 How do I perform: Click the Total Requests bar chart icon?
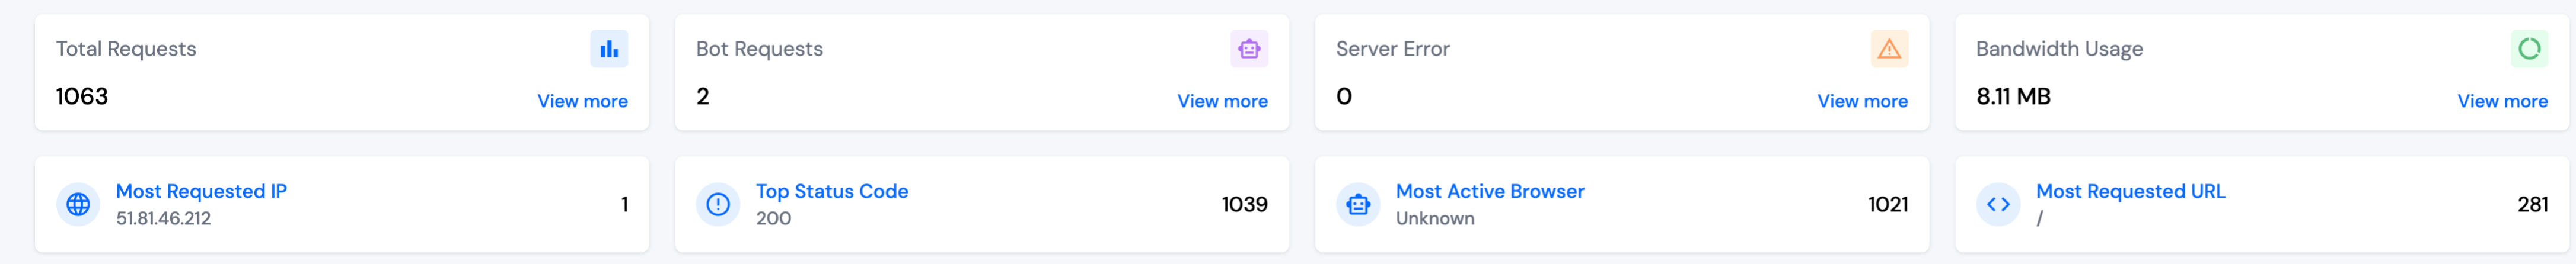pos(608,48)
